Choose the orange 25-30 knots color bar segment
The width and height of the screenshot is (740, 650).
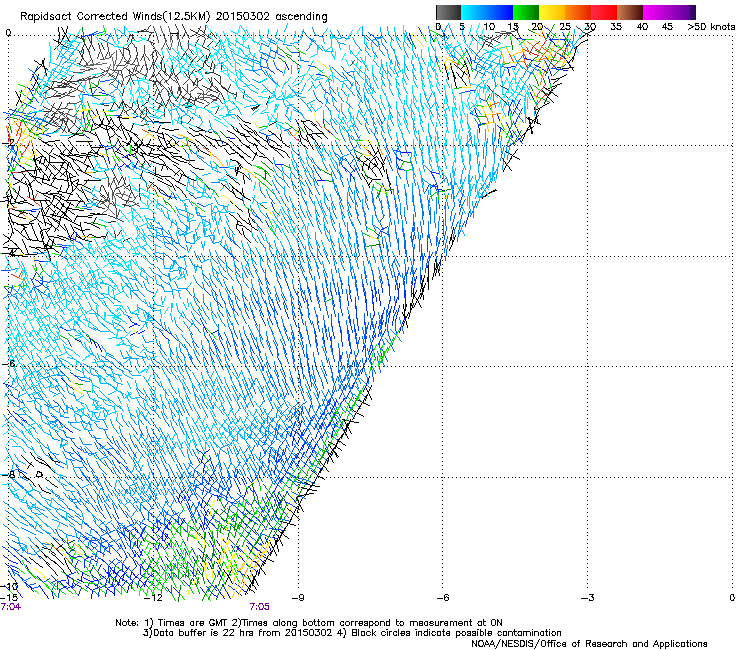tap(578, 12)
